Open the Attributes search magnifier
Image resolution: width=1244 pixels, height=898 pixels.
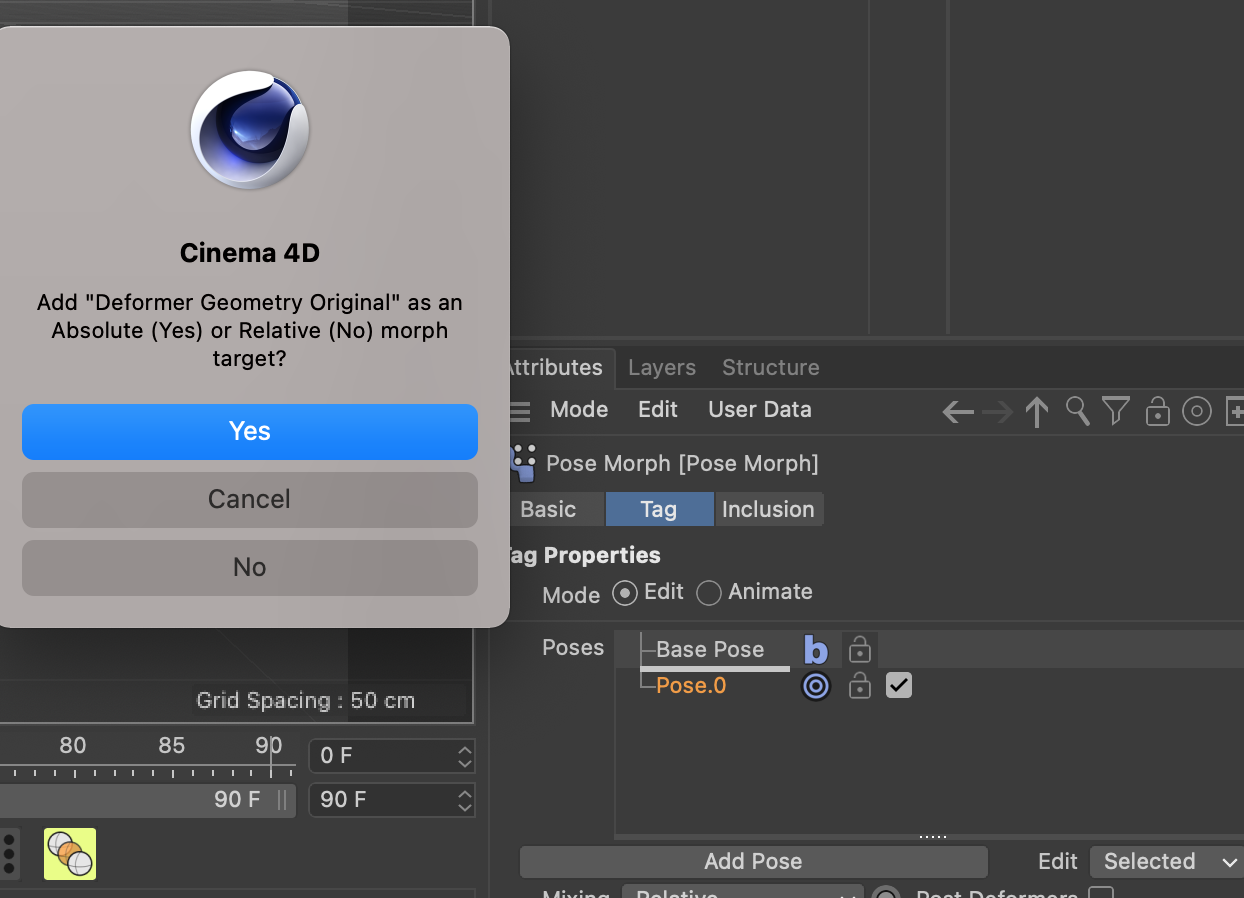(x=1077, y=411)
